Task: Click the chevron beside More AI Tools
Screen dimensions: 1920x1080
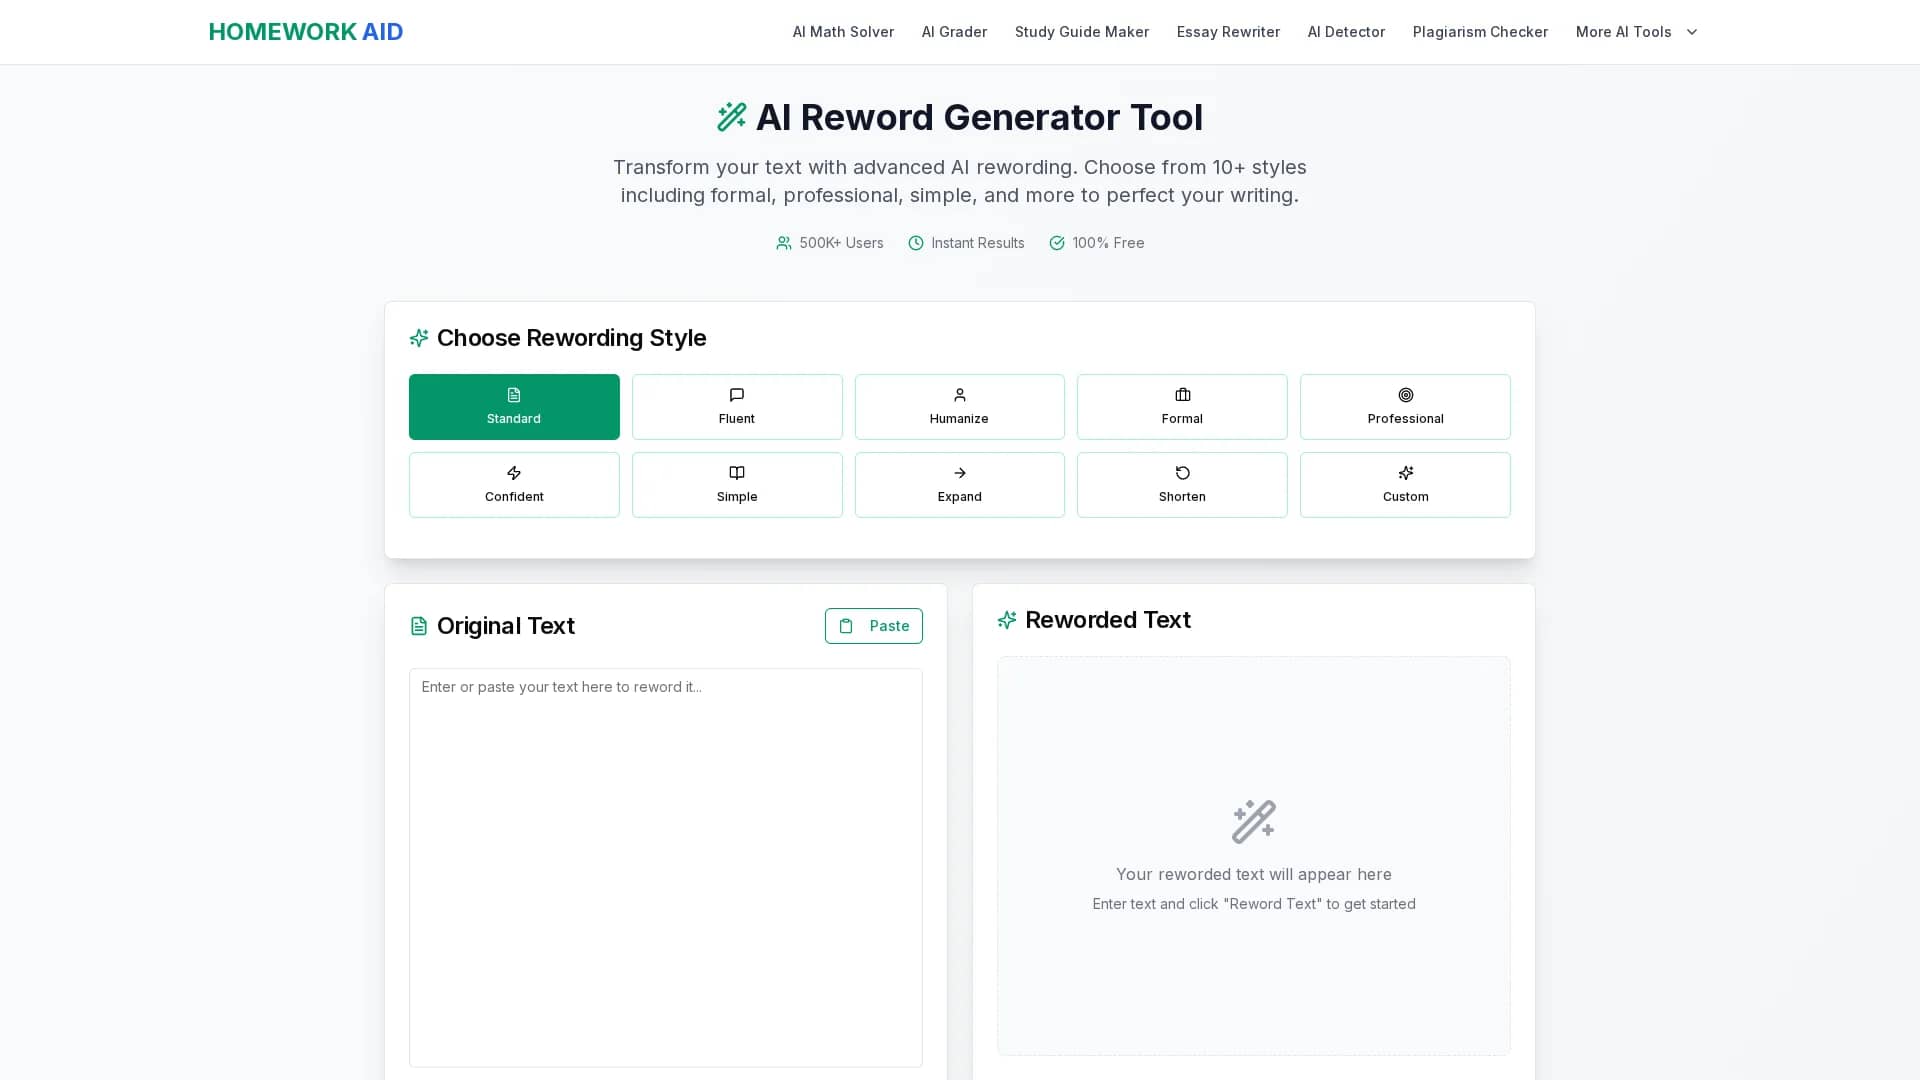Action: pos(1692,32)
